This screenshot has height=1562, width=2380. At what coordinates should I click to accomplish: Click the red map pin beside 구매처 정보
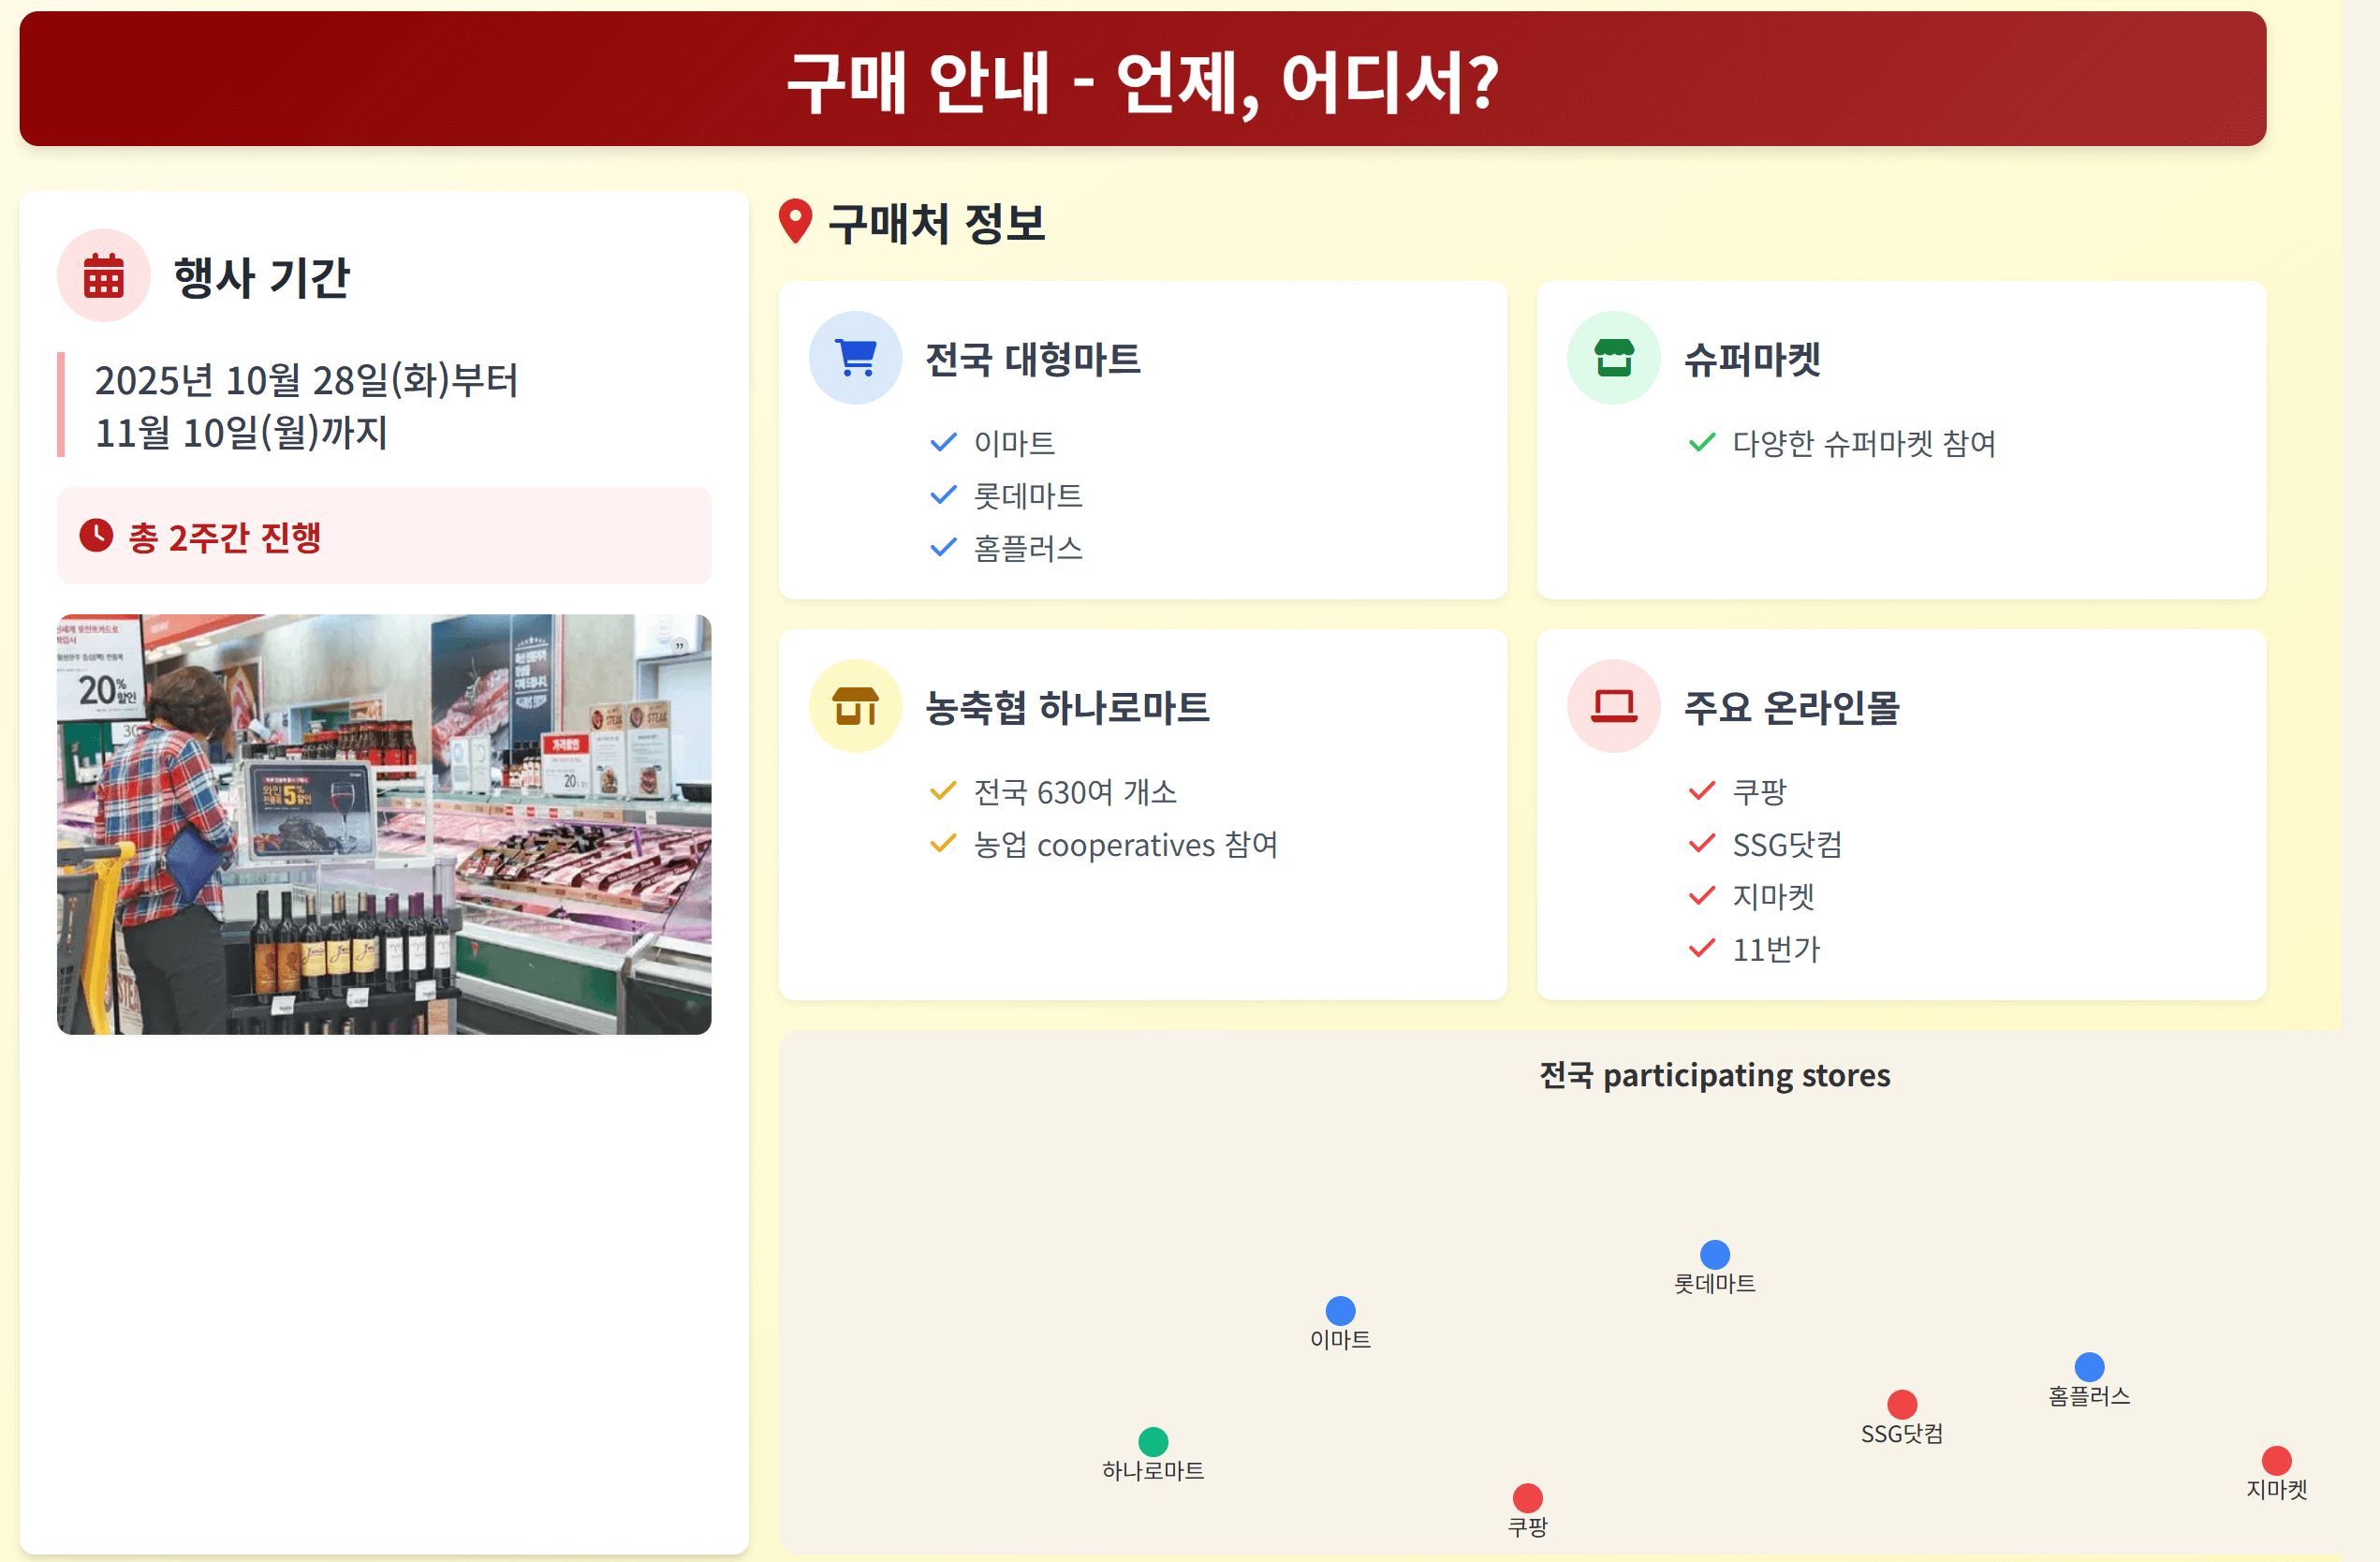point(794,222)
